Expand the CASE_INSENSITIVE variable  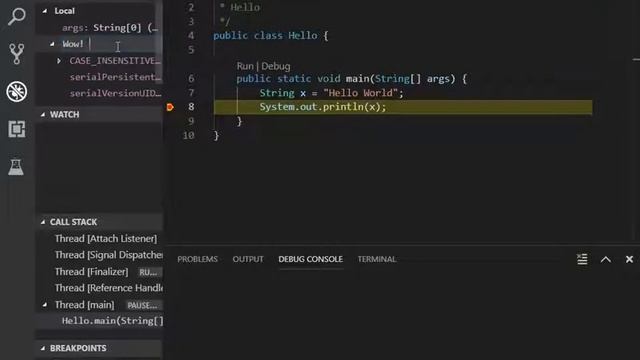tap(59, 61)
